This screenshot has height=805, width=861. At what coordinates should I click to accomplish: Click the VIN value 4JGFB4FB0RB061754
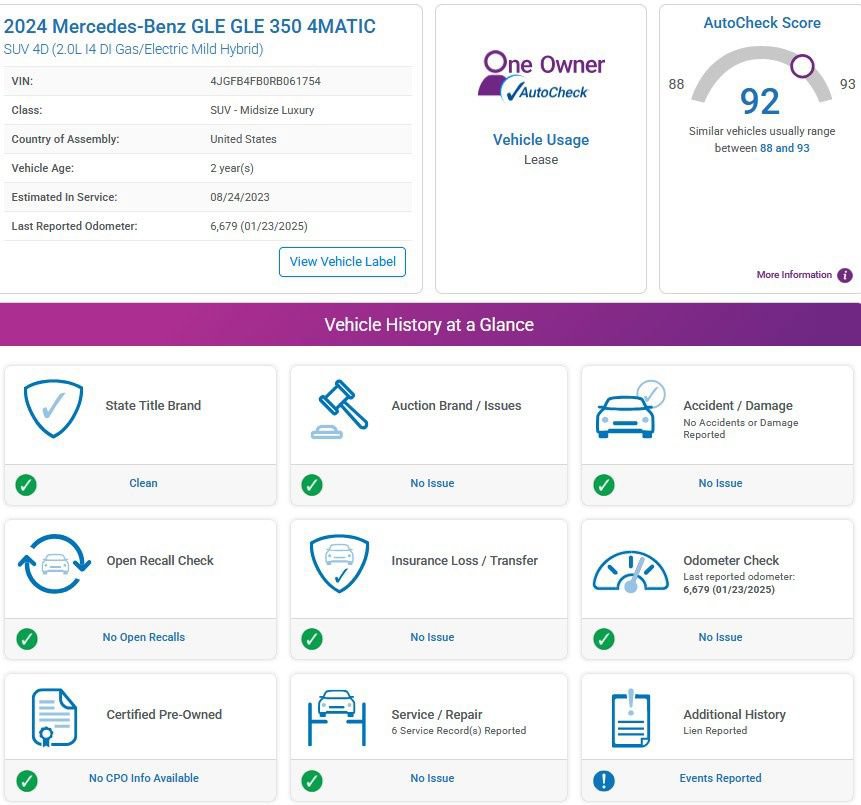tap(265, 81)
